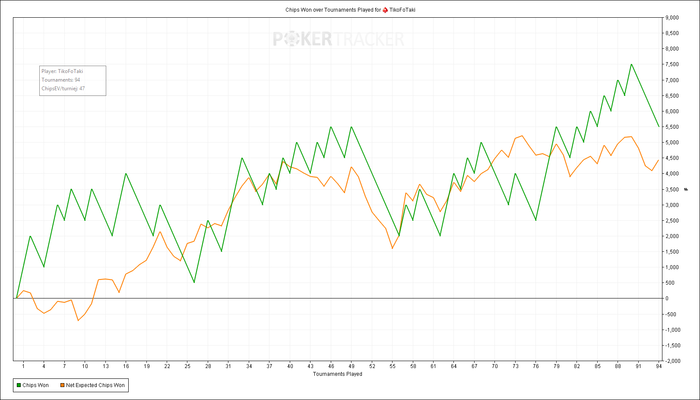The image size is (700, 400).
Task: Click the orange line's lowest dip below zero
Action: point(78,320)
